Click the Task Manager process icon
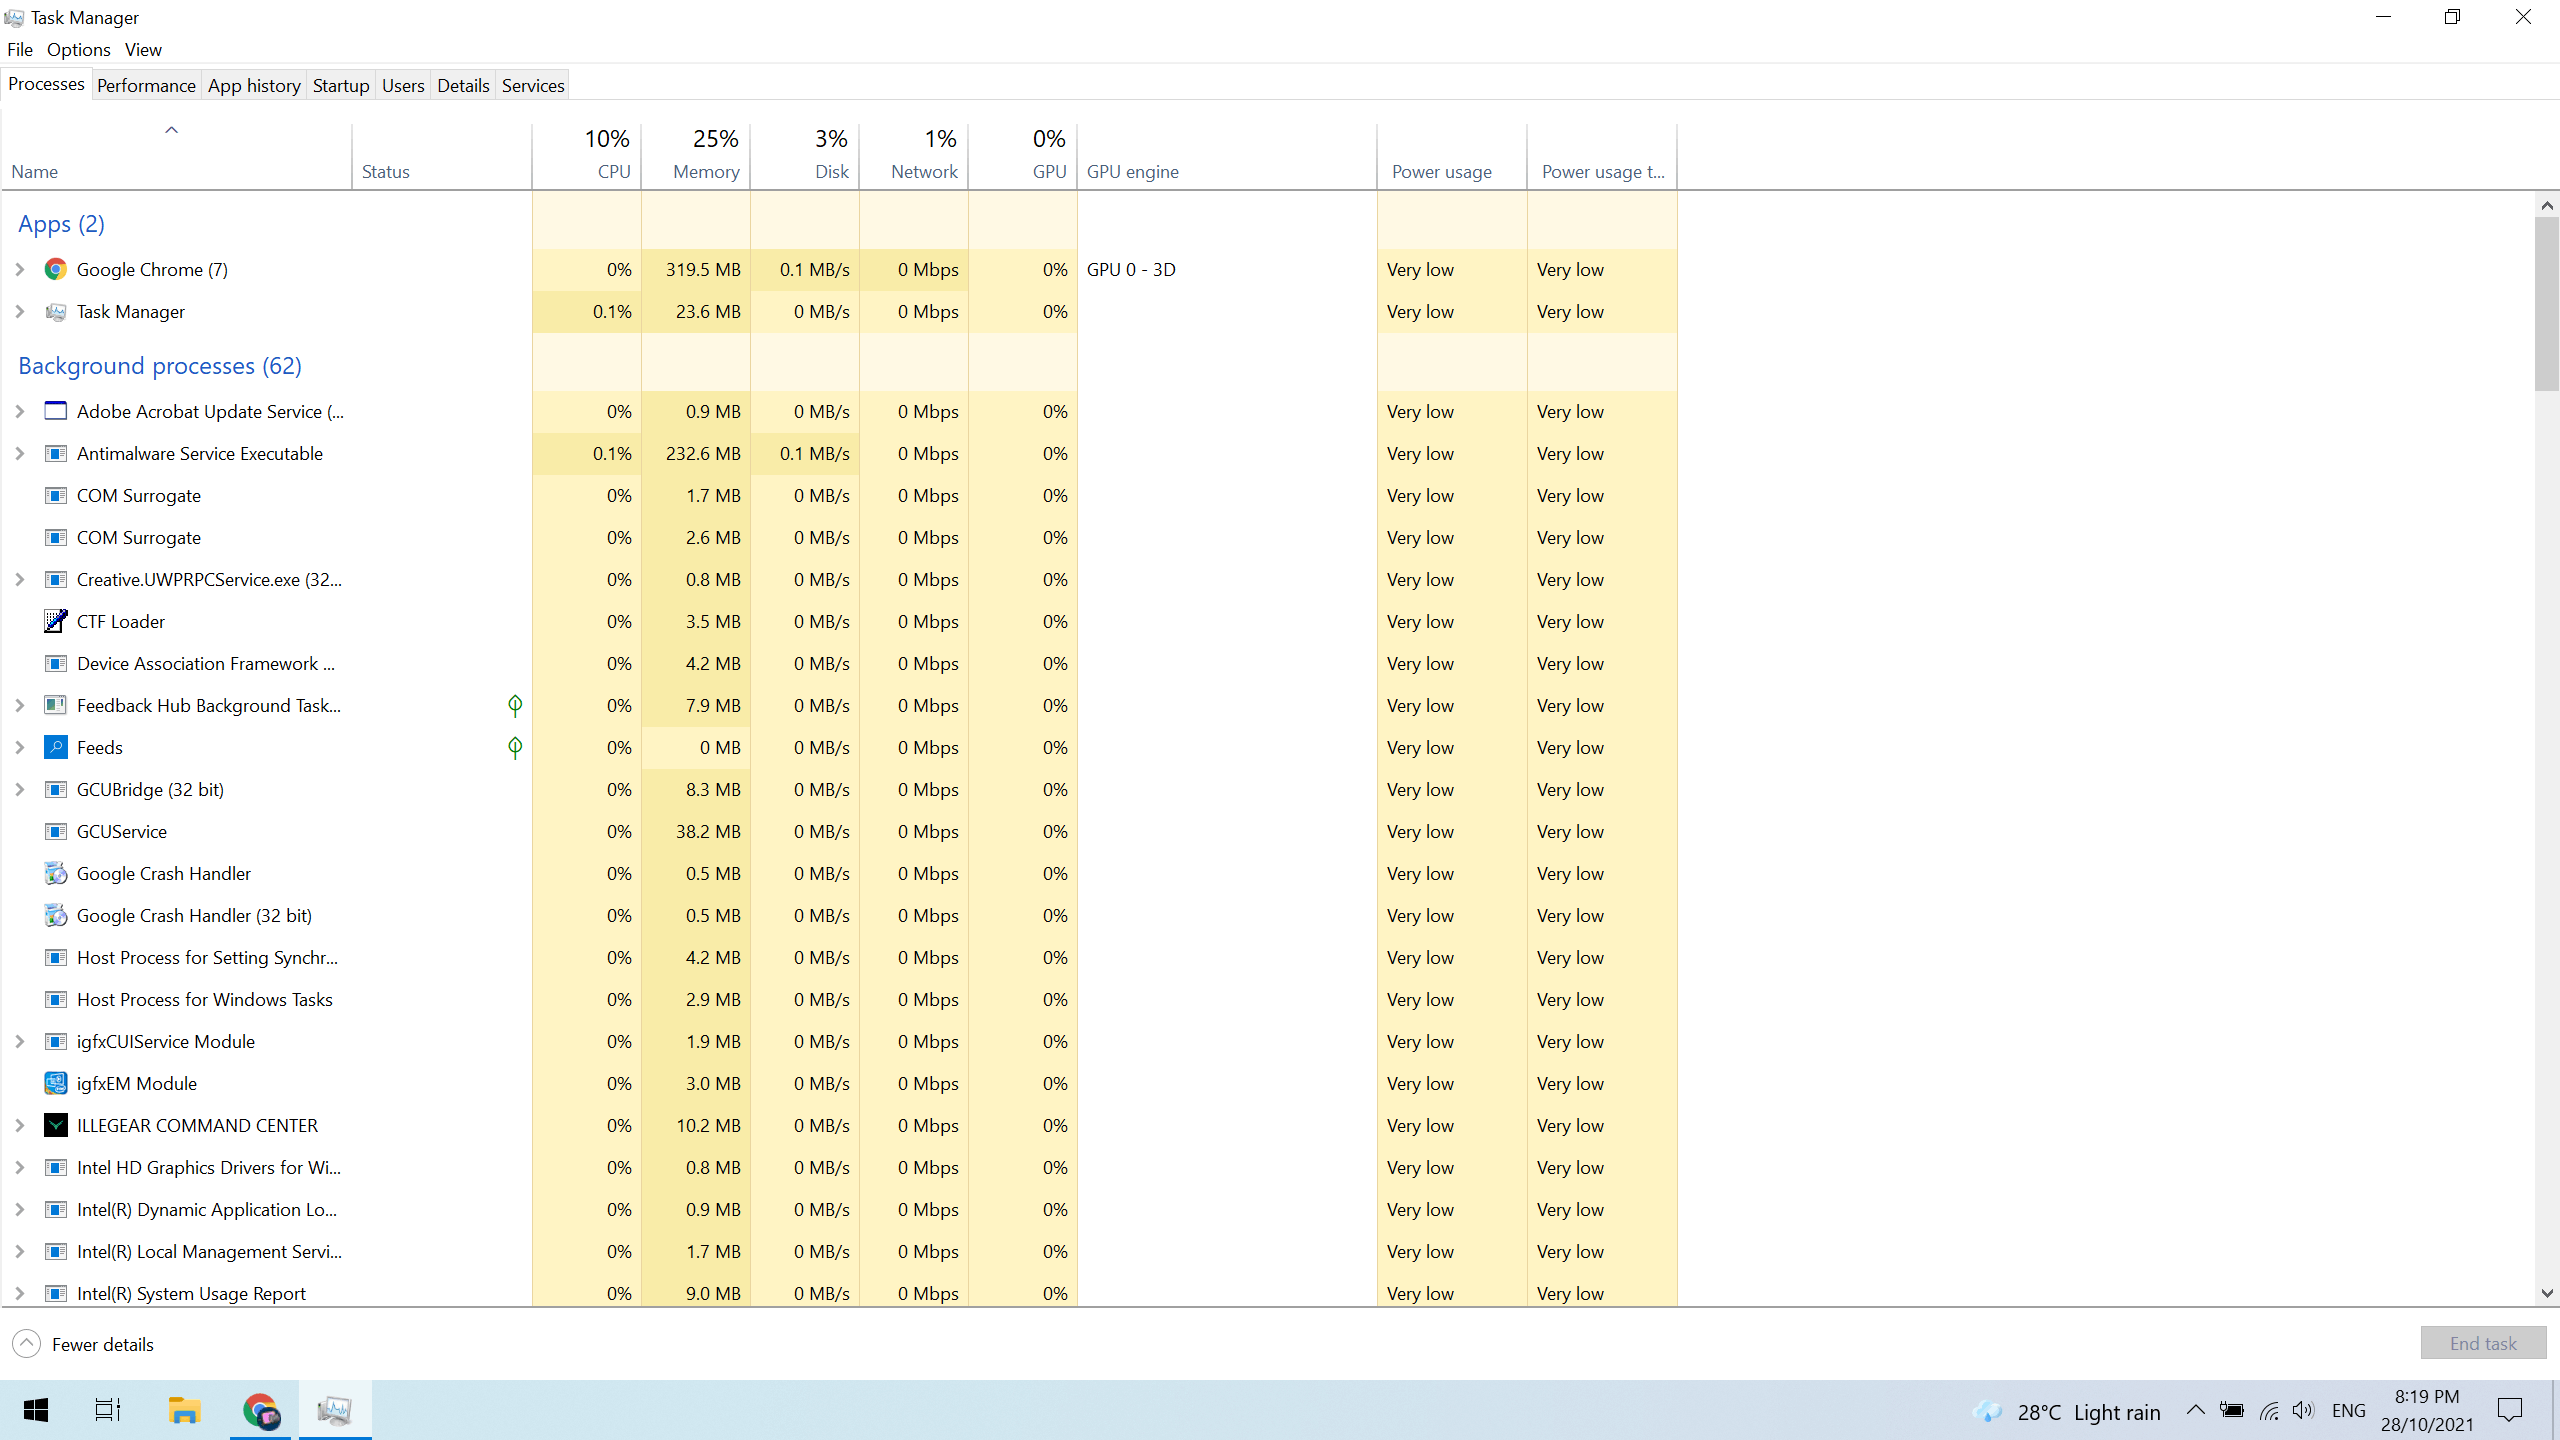This screenshot has height=1440, width=2560. [56, 311]
